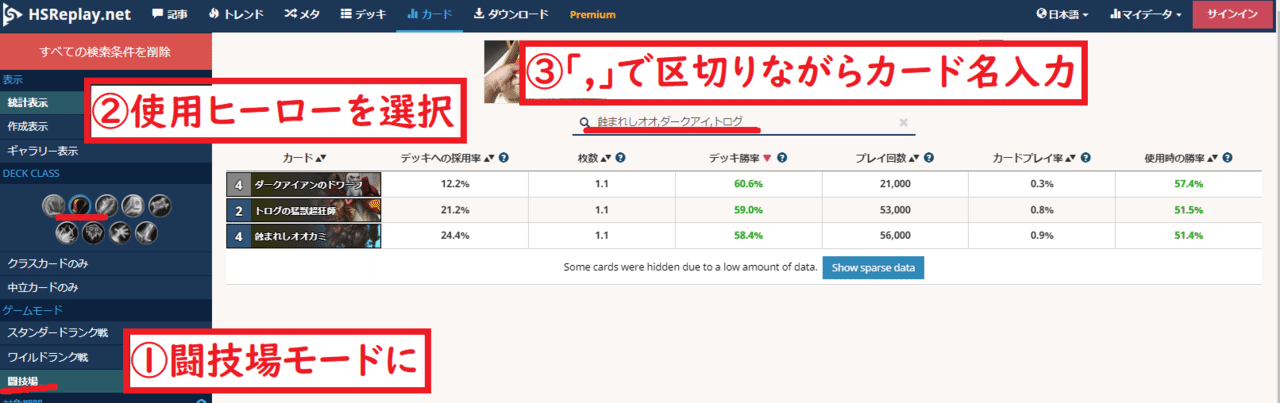1280x403 pixels.
Task: Select ギャラリー表示 view option
Action: (106, 151)
